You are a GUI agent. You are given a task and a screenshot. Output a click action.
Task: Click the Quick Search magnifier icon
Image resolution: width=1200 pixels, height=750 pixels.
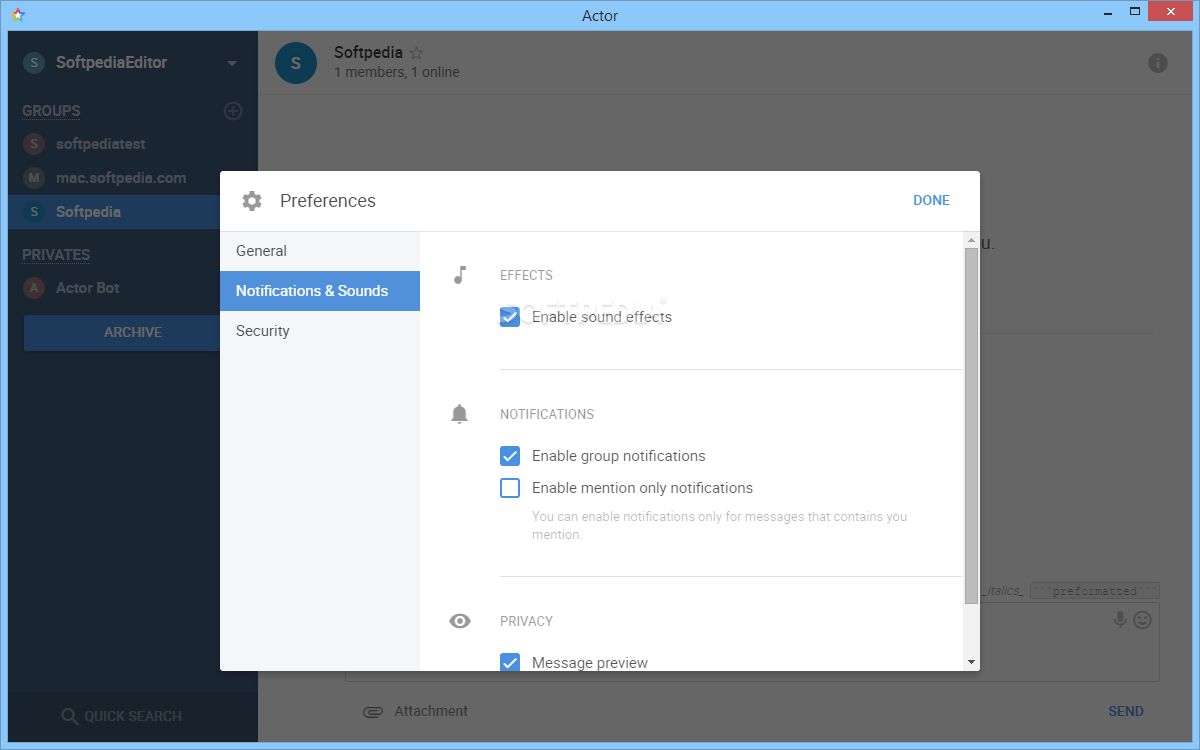pos(69,716)
